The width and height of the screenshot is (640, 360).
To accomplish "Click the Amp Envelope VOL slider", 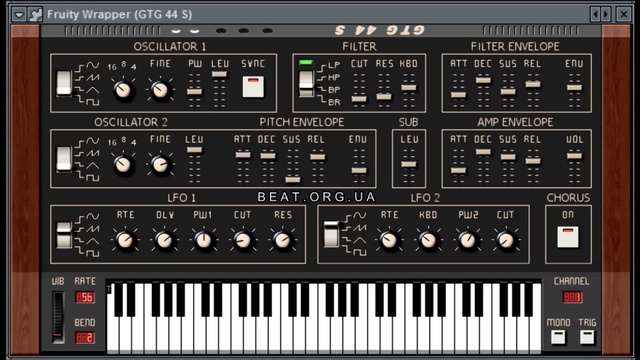I will tap(574, 156).
